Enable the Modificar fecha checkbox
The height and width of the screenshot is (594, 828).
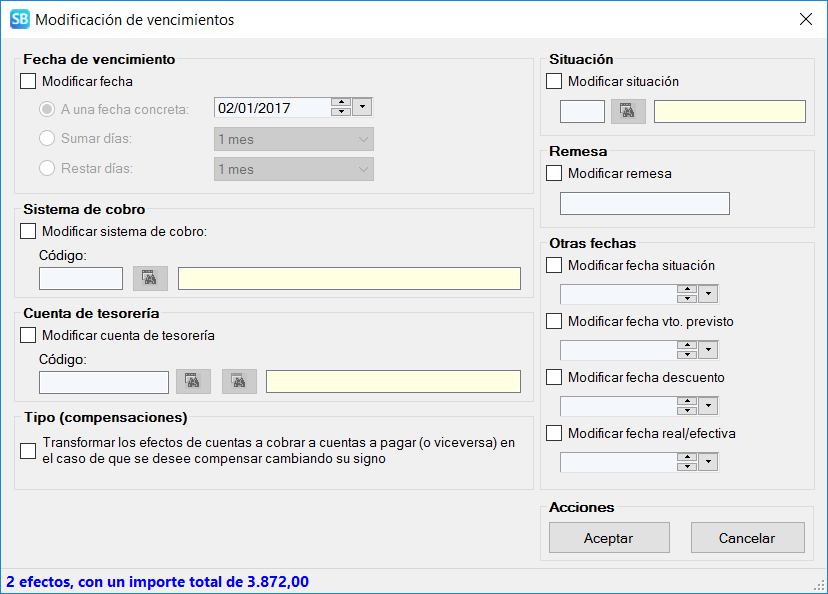(x=28, y=82)
